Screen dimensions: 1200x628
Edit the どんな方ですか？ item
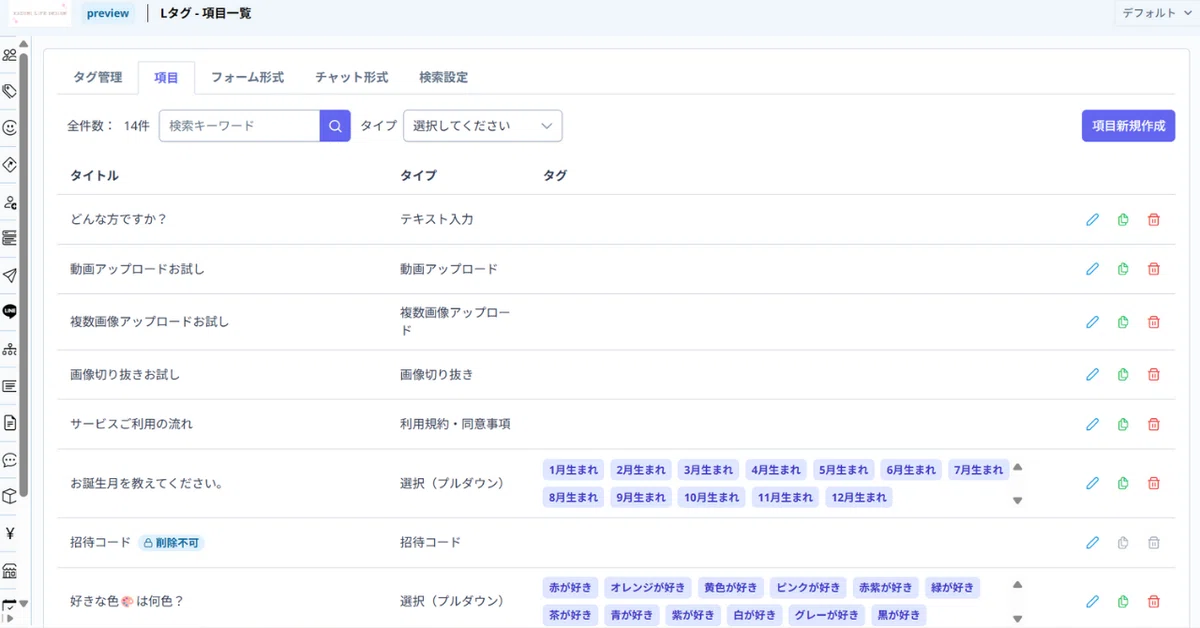click(x=1092, y=219)
